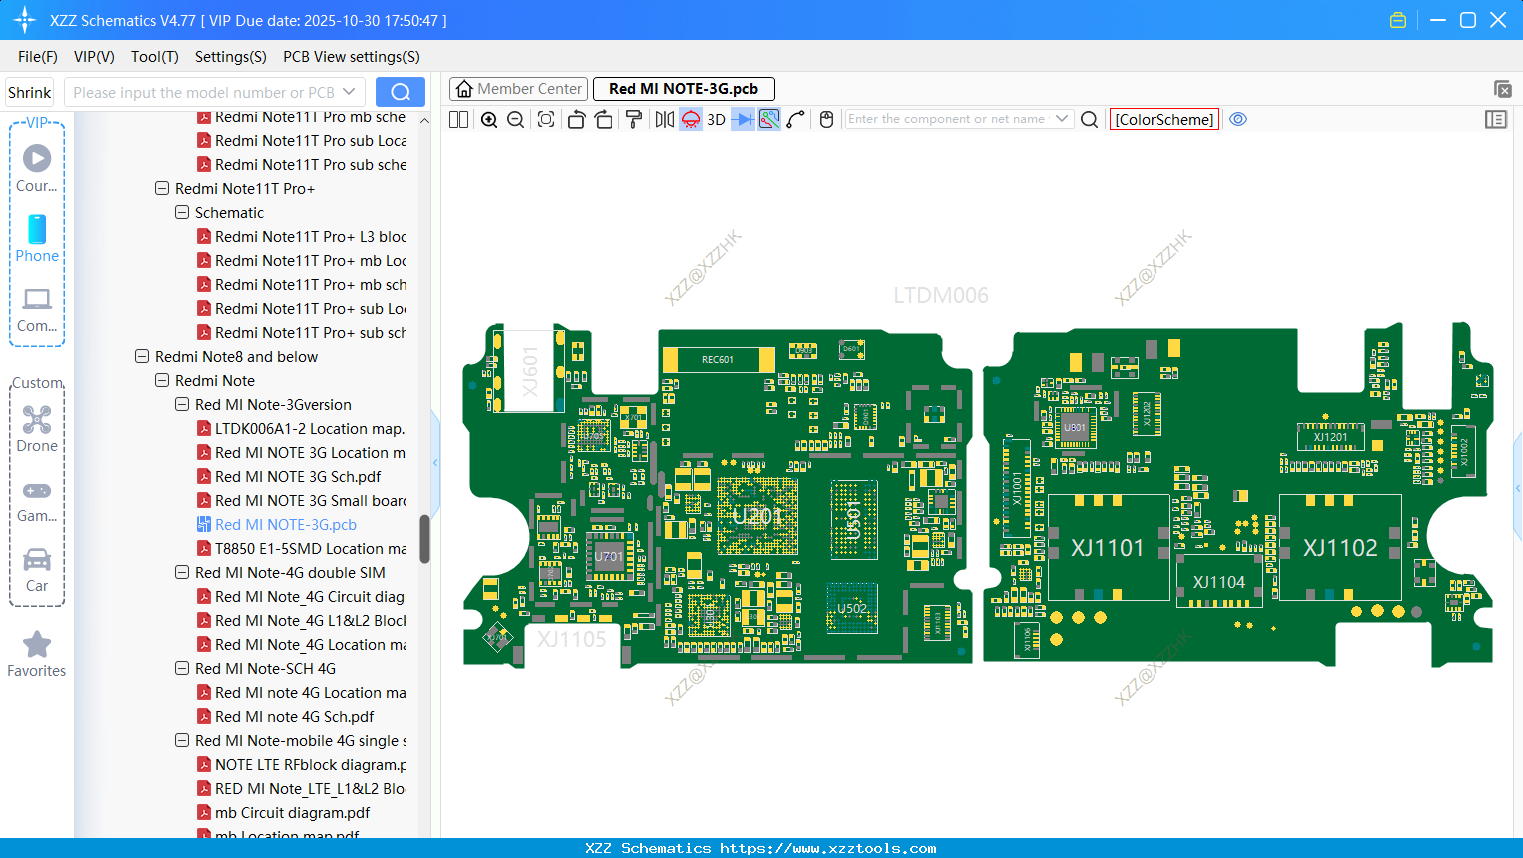The height and width of the screenshot is (858, 1523).
Task: Collapse the Redmi Note8 and below folder
Action: point(142,357)
